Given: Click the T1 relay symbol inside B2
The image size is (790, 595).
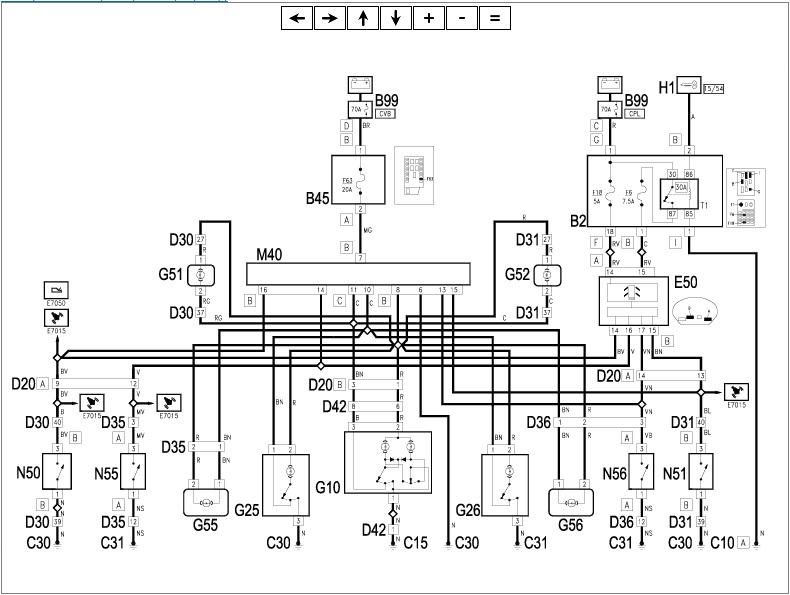Looking at the screenshot, I should click(x=679, y=193).
